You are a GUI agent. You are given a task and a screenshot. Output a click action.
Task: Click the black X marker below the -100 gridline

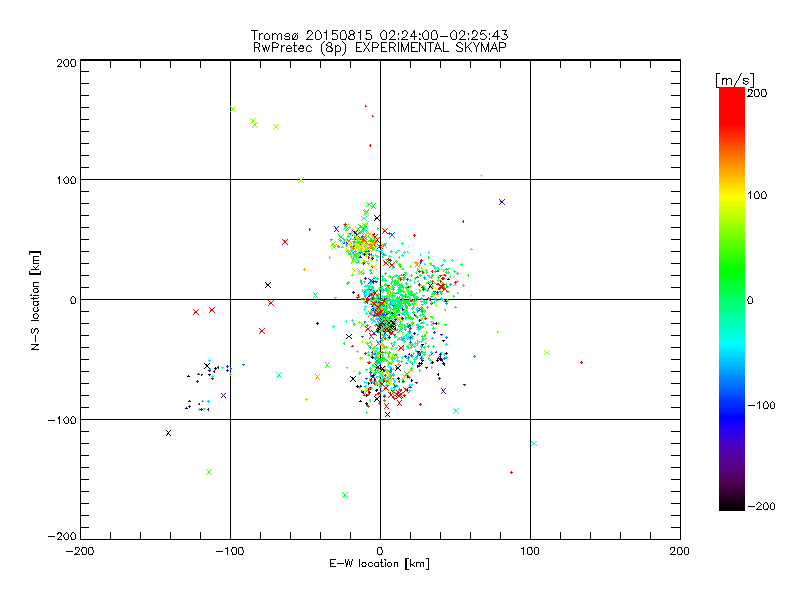point(168,433)
